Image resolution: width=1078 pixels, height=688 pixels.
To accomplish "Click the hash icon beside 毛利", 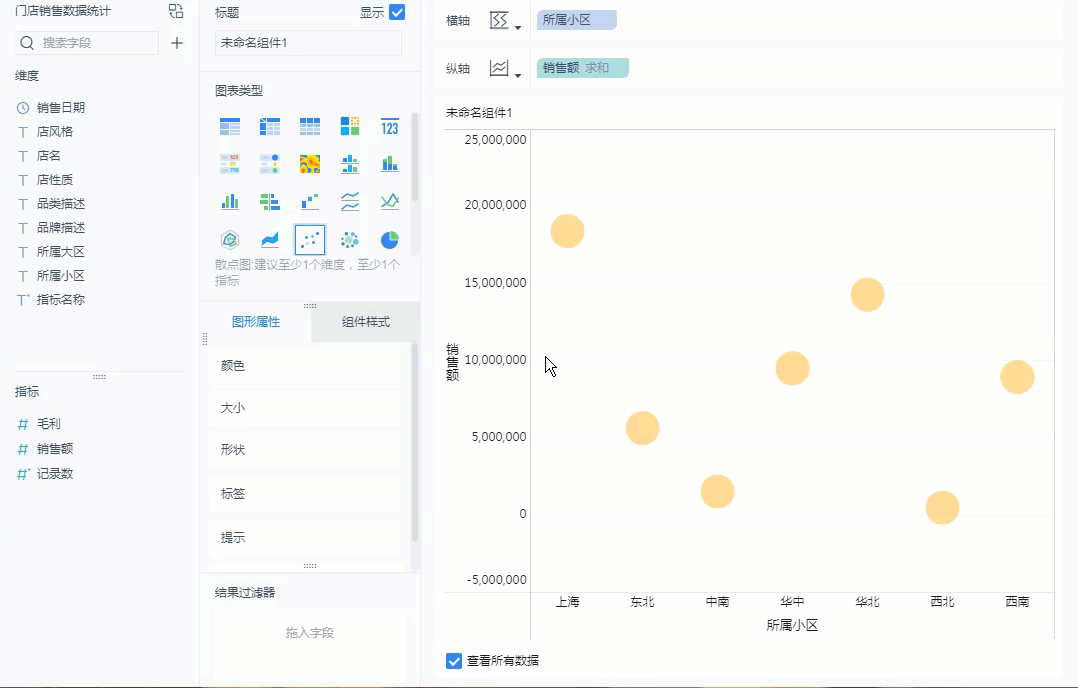I will [23, 424].
